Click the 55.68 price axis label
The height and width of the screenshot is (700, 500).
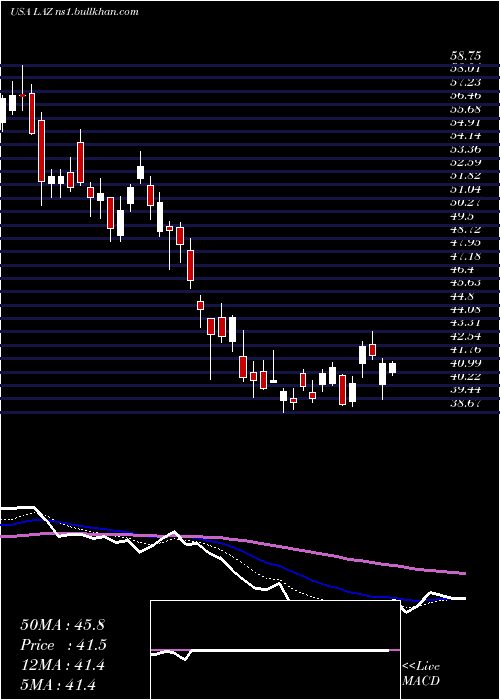coord(465,109)
